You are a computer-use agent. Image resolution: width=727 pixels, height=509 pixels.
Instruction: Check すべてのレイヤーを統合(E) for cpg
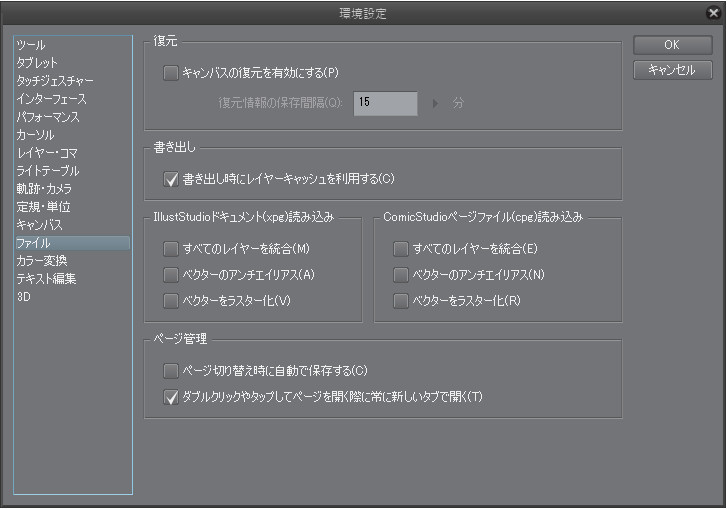[x=401, y=249]
